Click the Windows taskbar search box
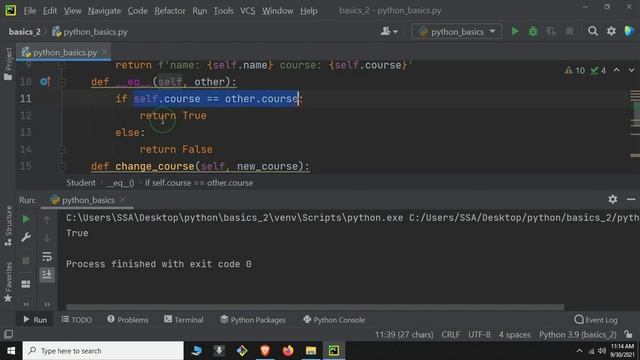This screenshot has height=360, width=640. [x=103, y=351]
